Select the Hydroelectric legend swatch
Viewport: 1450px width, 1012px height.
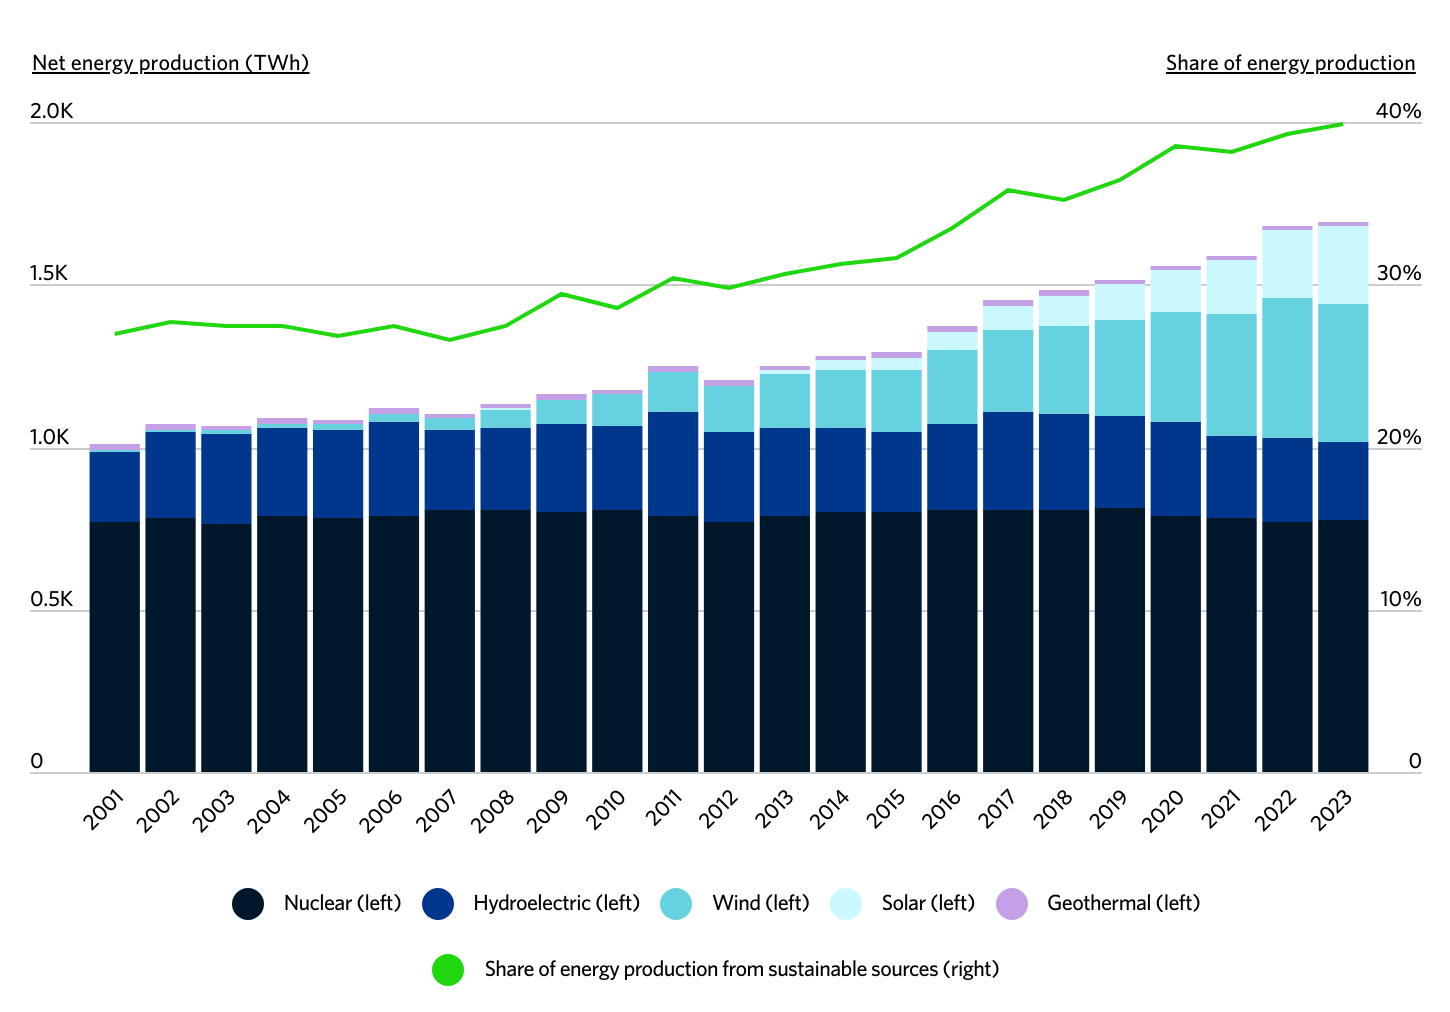(x=437, y=902)
